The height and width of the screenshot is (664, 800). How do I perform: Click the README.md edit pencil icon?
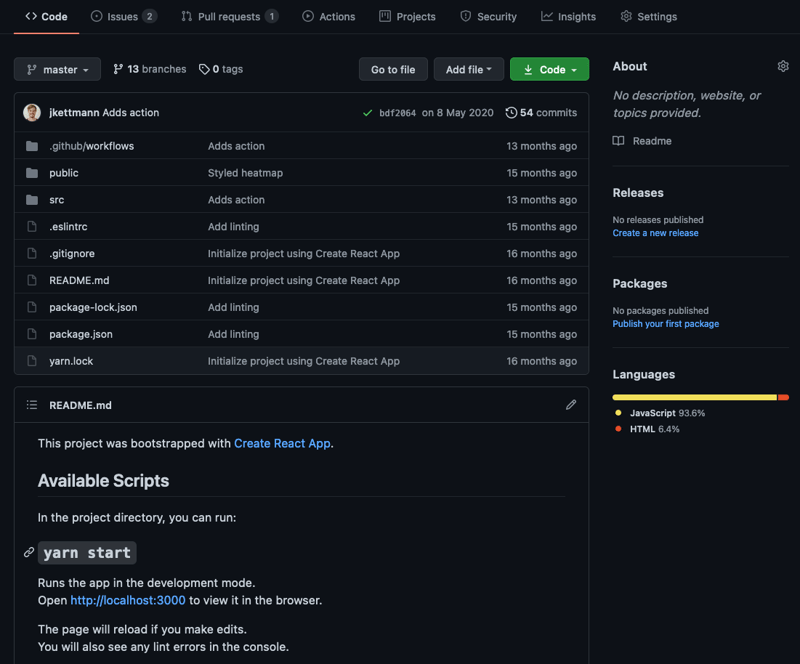(571, 405)
